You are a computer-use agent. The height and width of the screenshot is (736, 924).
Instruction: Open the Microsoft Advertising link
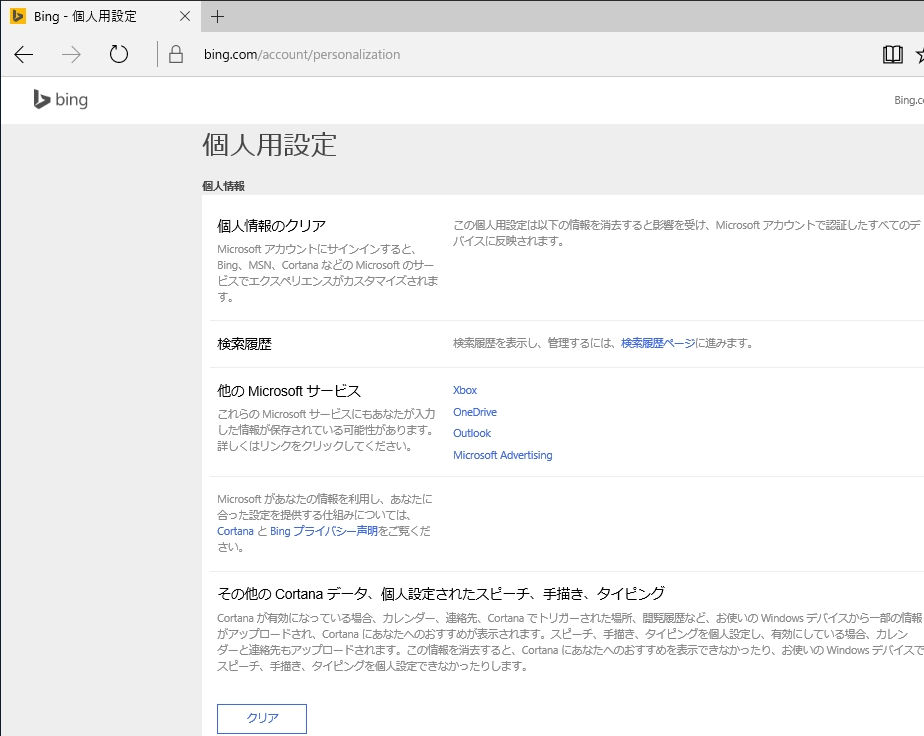pyautogui.click(x=503, y=455)
